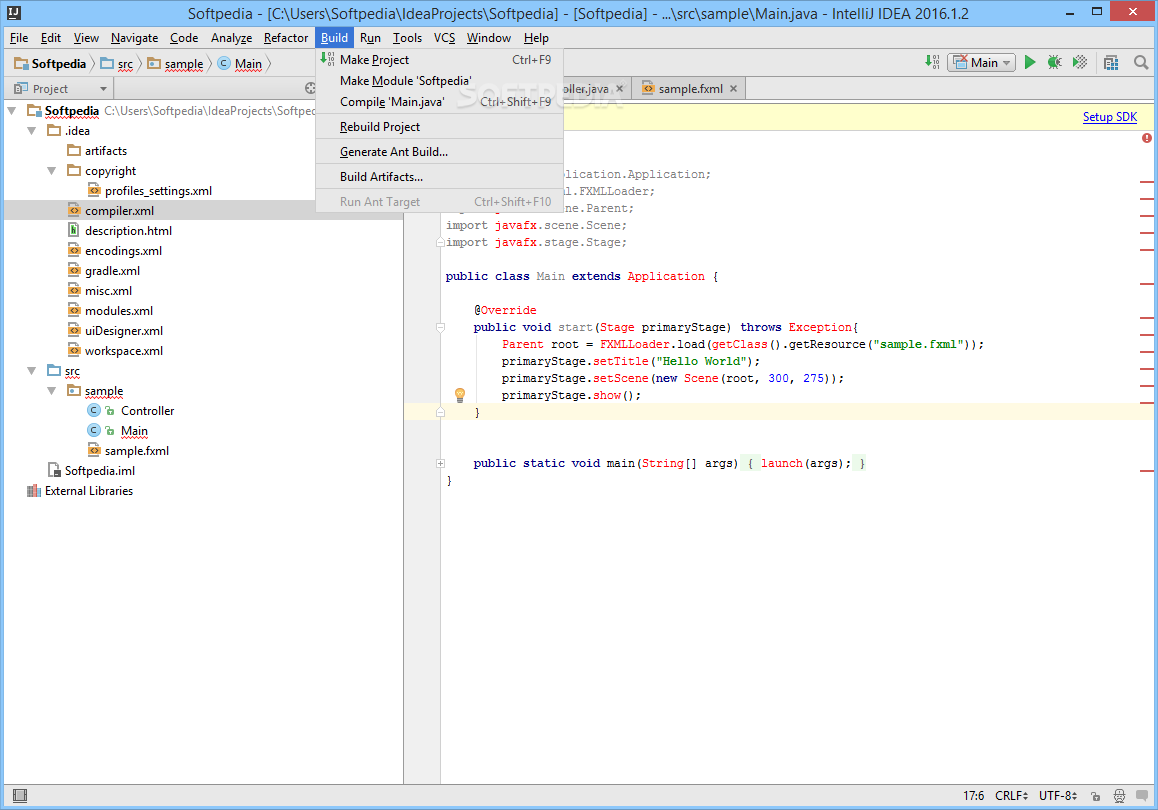Switch to the sample.fxml editor tab
The height and width of the screenshot is (810, 1158).
(x=690, y=89)
